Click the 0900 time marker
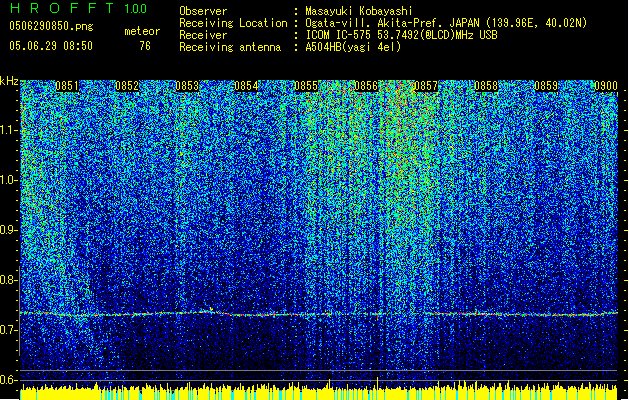Image resolution: width=629 pixels, height=400 pixels. point(606,86)
